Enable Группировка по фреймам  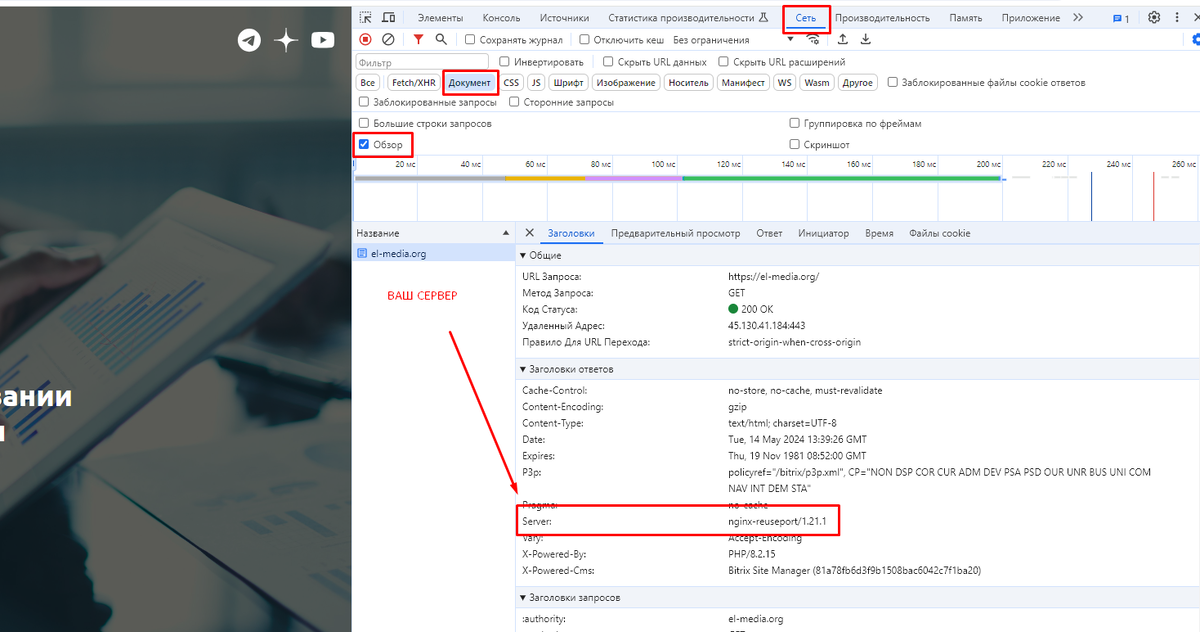795,123
